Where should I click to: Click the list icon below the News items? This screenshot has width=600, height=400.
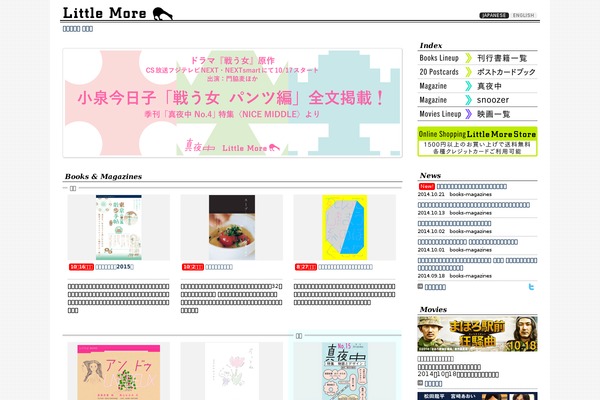420,286
